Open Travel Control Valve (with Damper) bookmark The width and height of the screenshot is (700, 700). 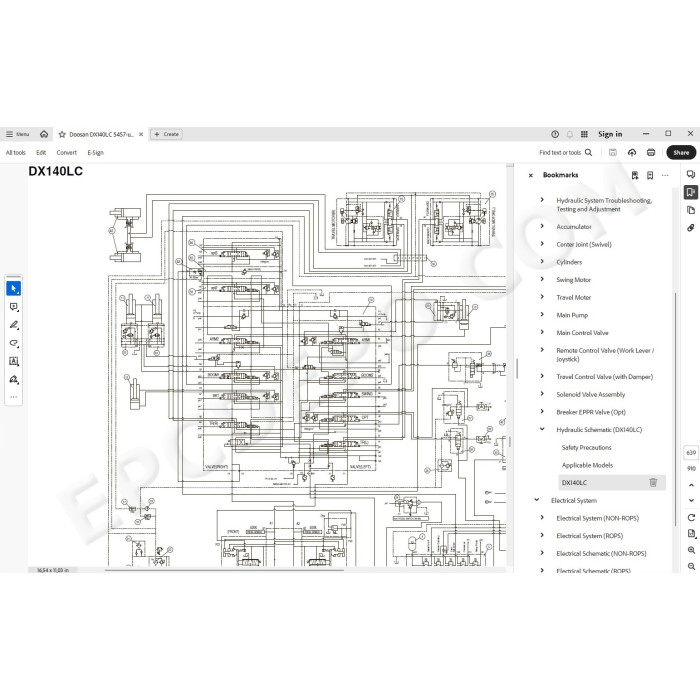(x=604, y=377)
